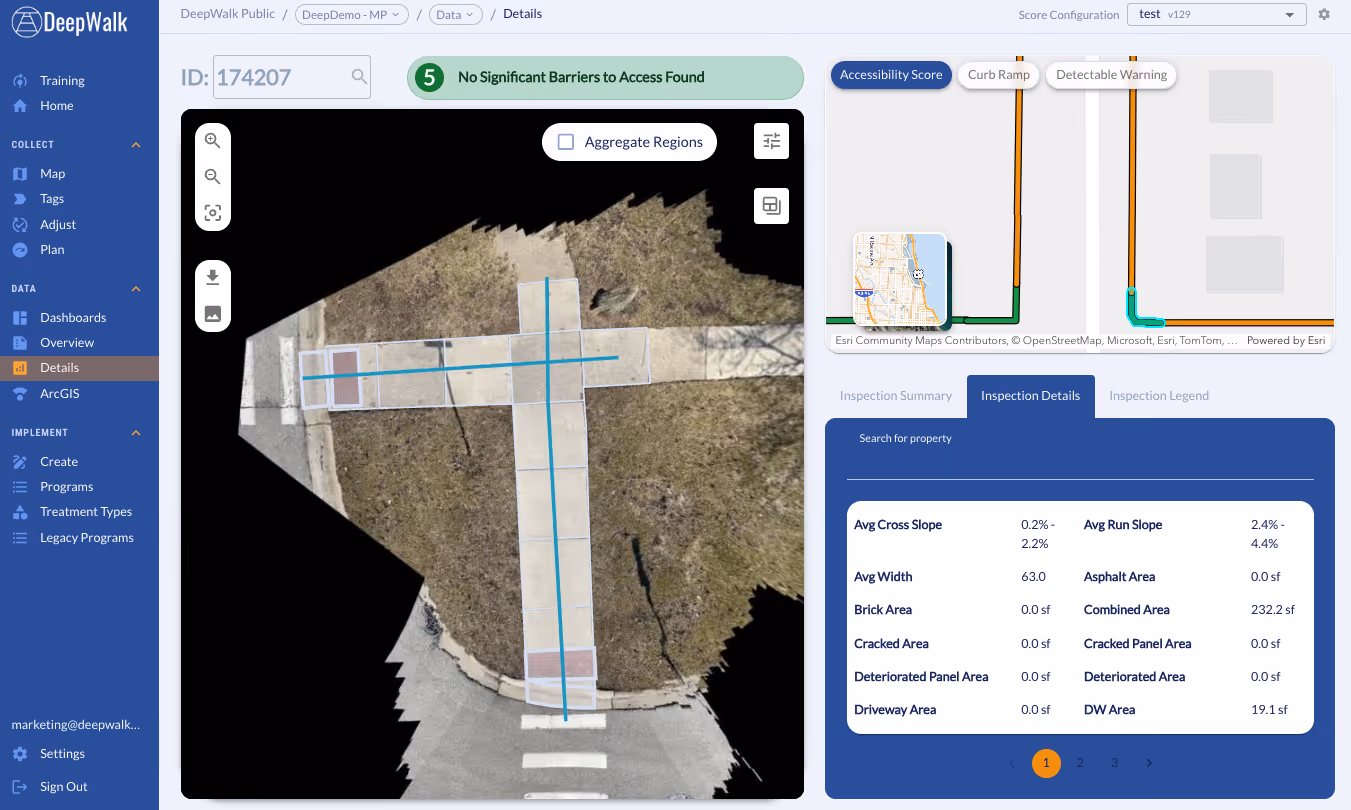
Task: Click the image picture icon
Action: tap(212, 314)
